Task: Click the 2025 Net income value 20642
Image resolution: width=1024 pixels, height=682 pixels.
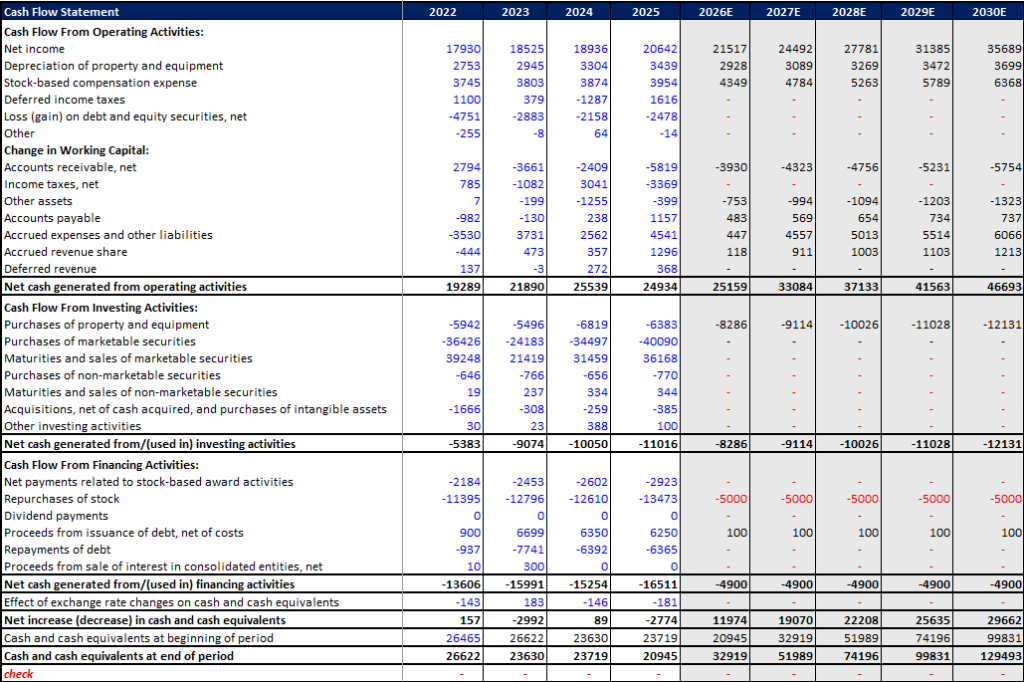Action: click(663, 47)
